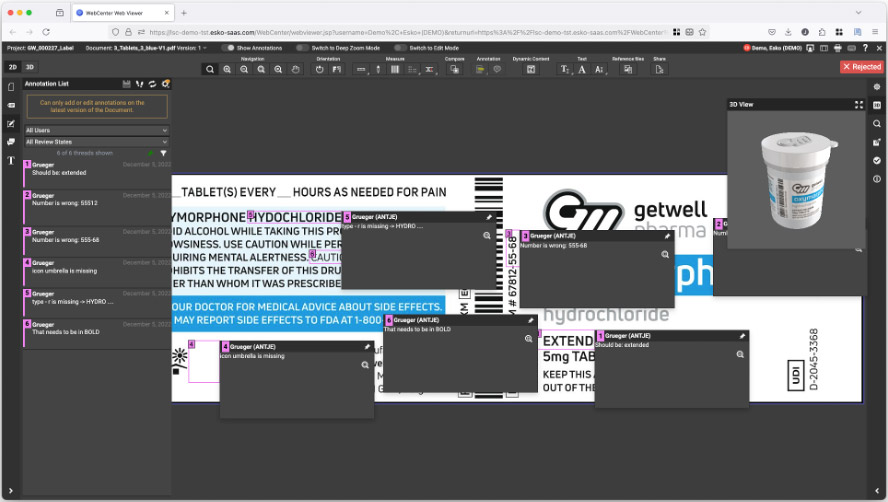888x502 pixels.
Task: Switch to the 3D tab
Action: (30, 67)
